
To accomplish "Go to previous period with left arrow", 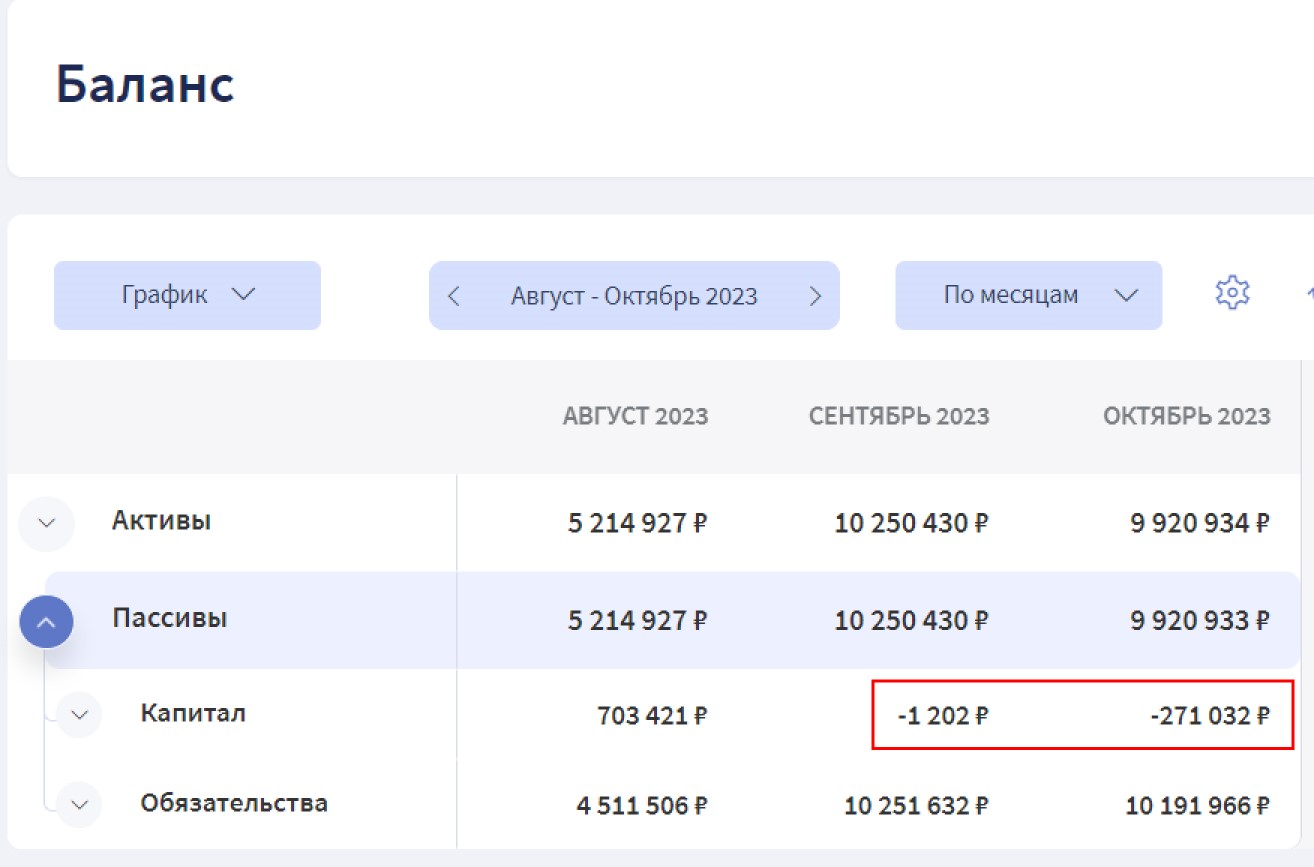I will click(454, 296).
